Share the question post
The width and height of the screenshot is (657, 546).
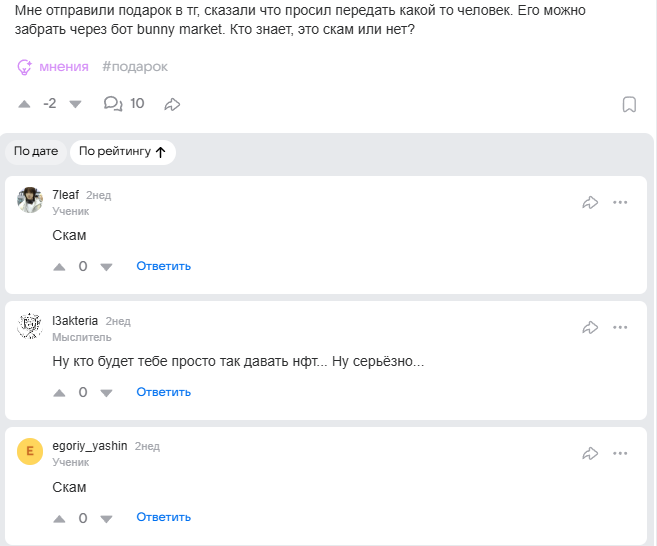click(x=172, y=104)
